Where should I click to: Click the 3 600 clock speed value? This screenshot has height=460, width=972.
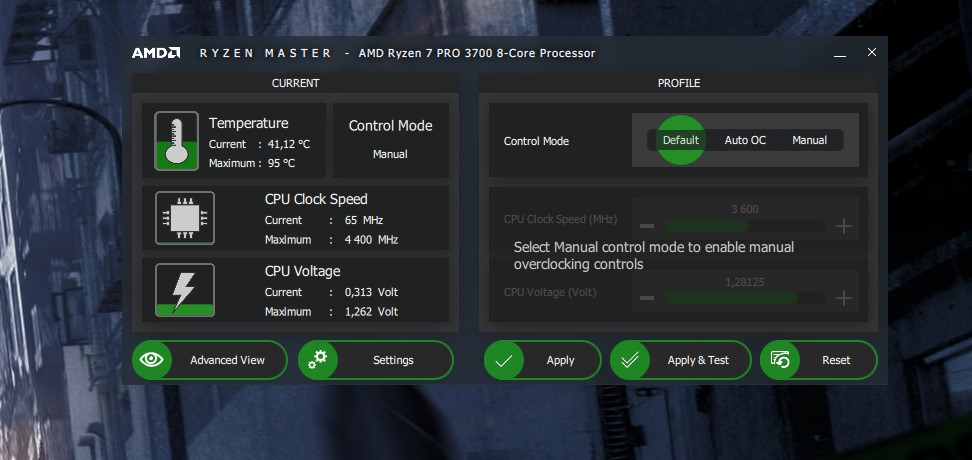744,209
